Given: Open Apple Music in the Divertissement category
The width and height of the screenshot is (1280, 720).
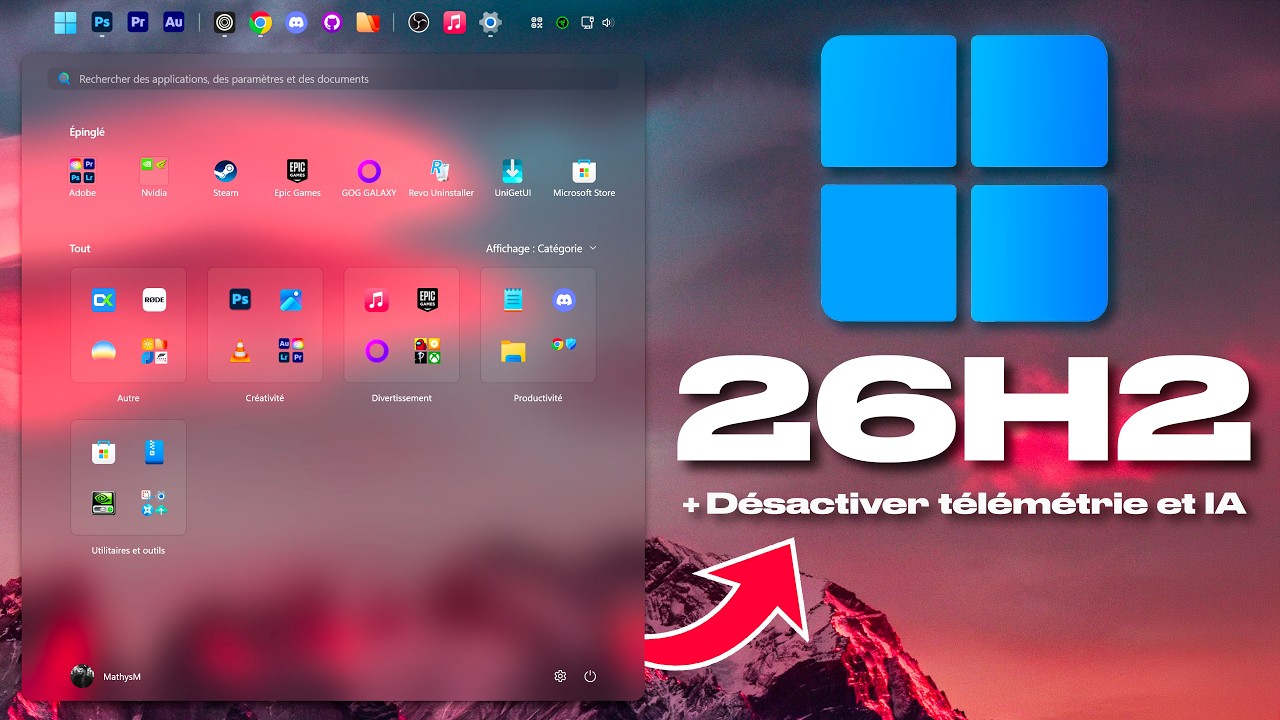Looking at the screenshot, I should point(376,299).
